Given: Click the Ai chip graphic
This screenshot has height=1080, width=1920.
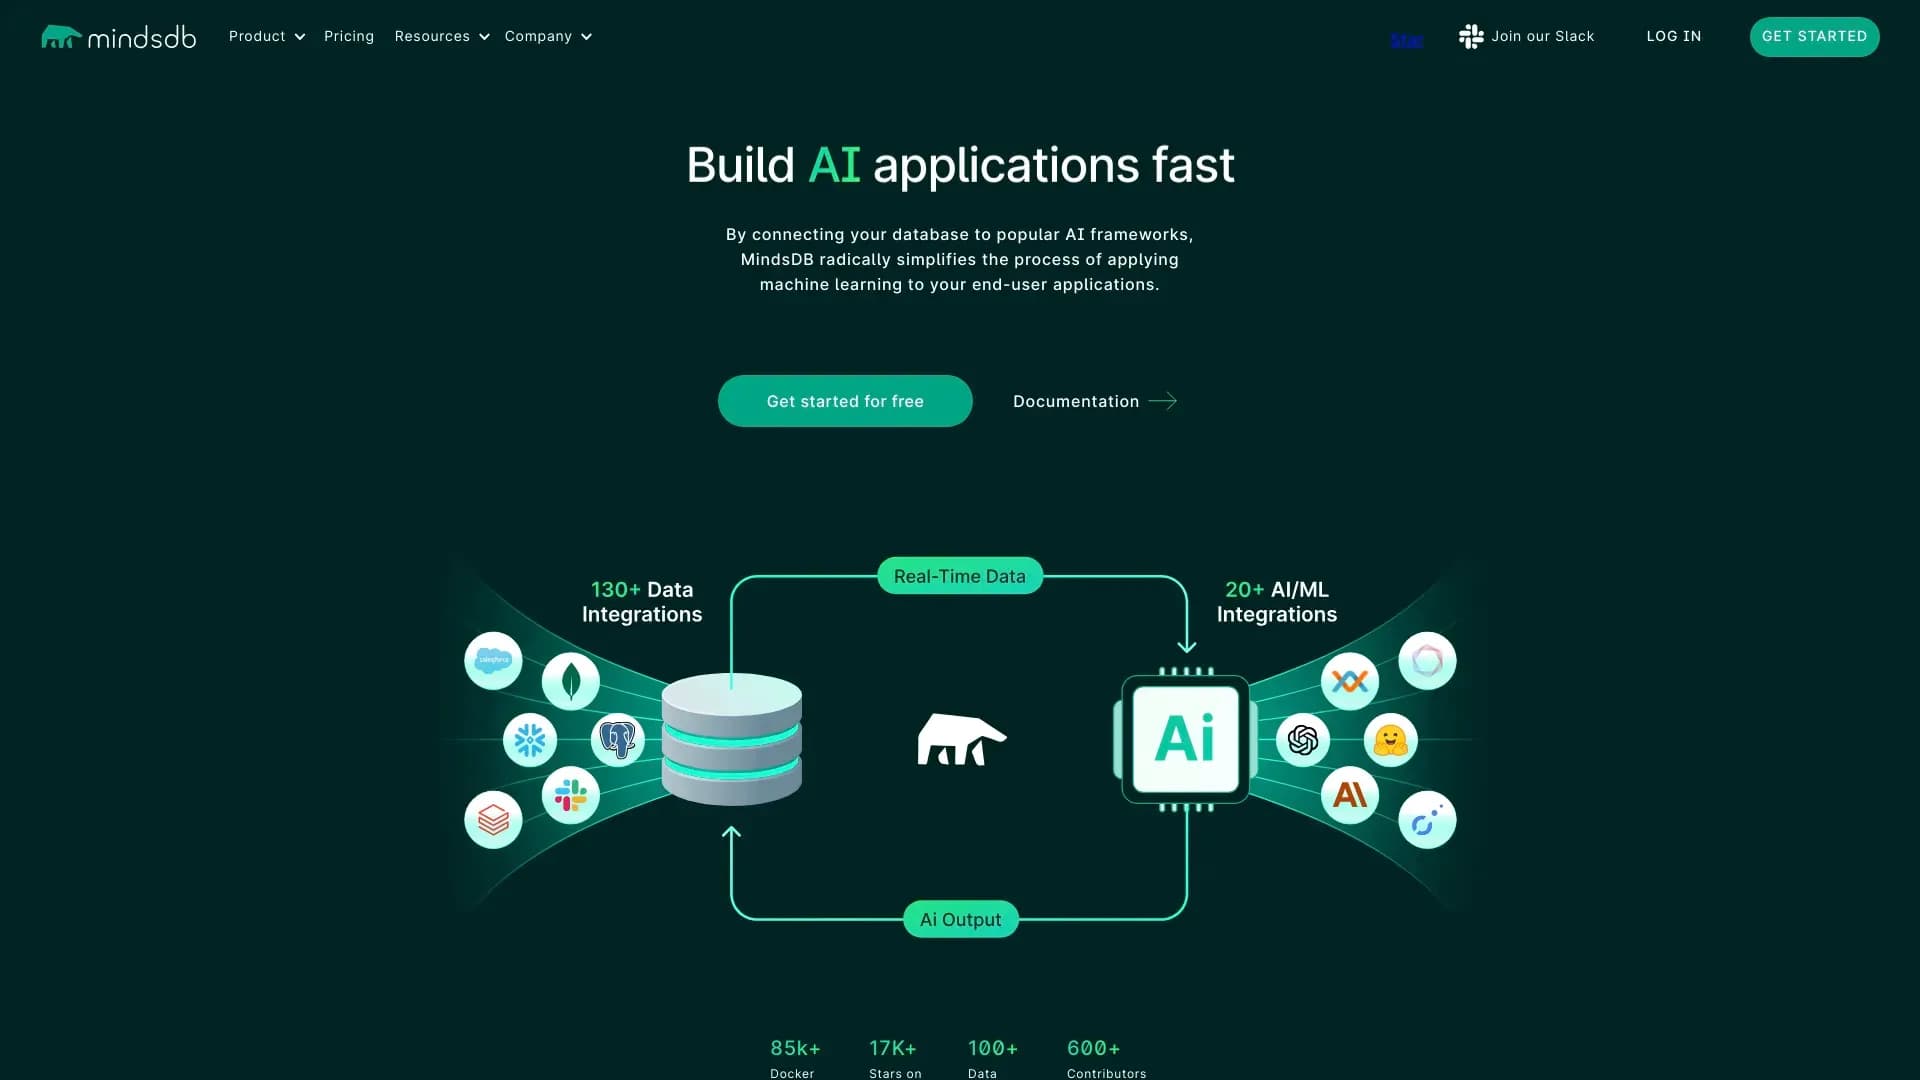Looking at the screenshot, I should tap(1186, 739).
